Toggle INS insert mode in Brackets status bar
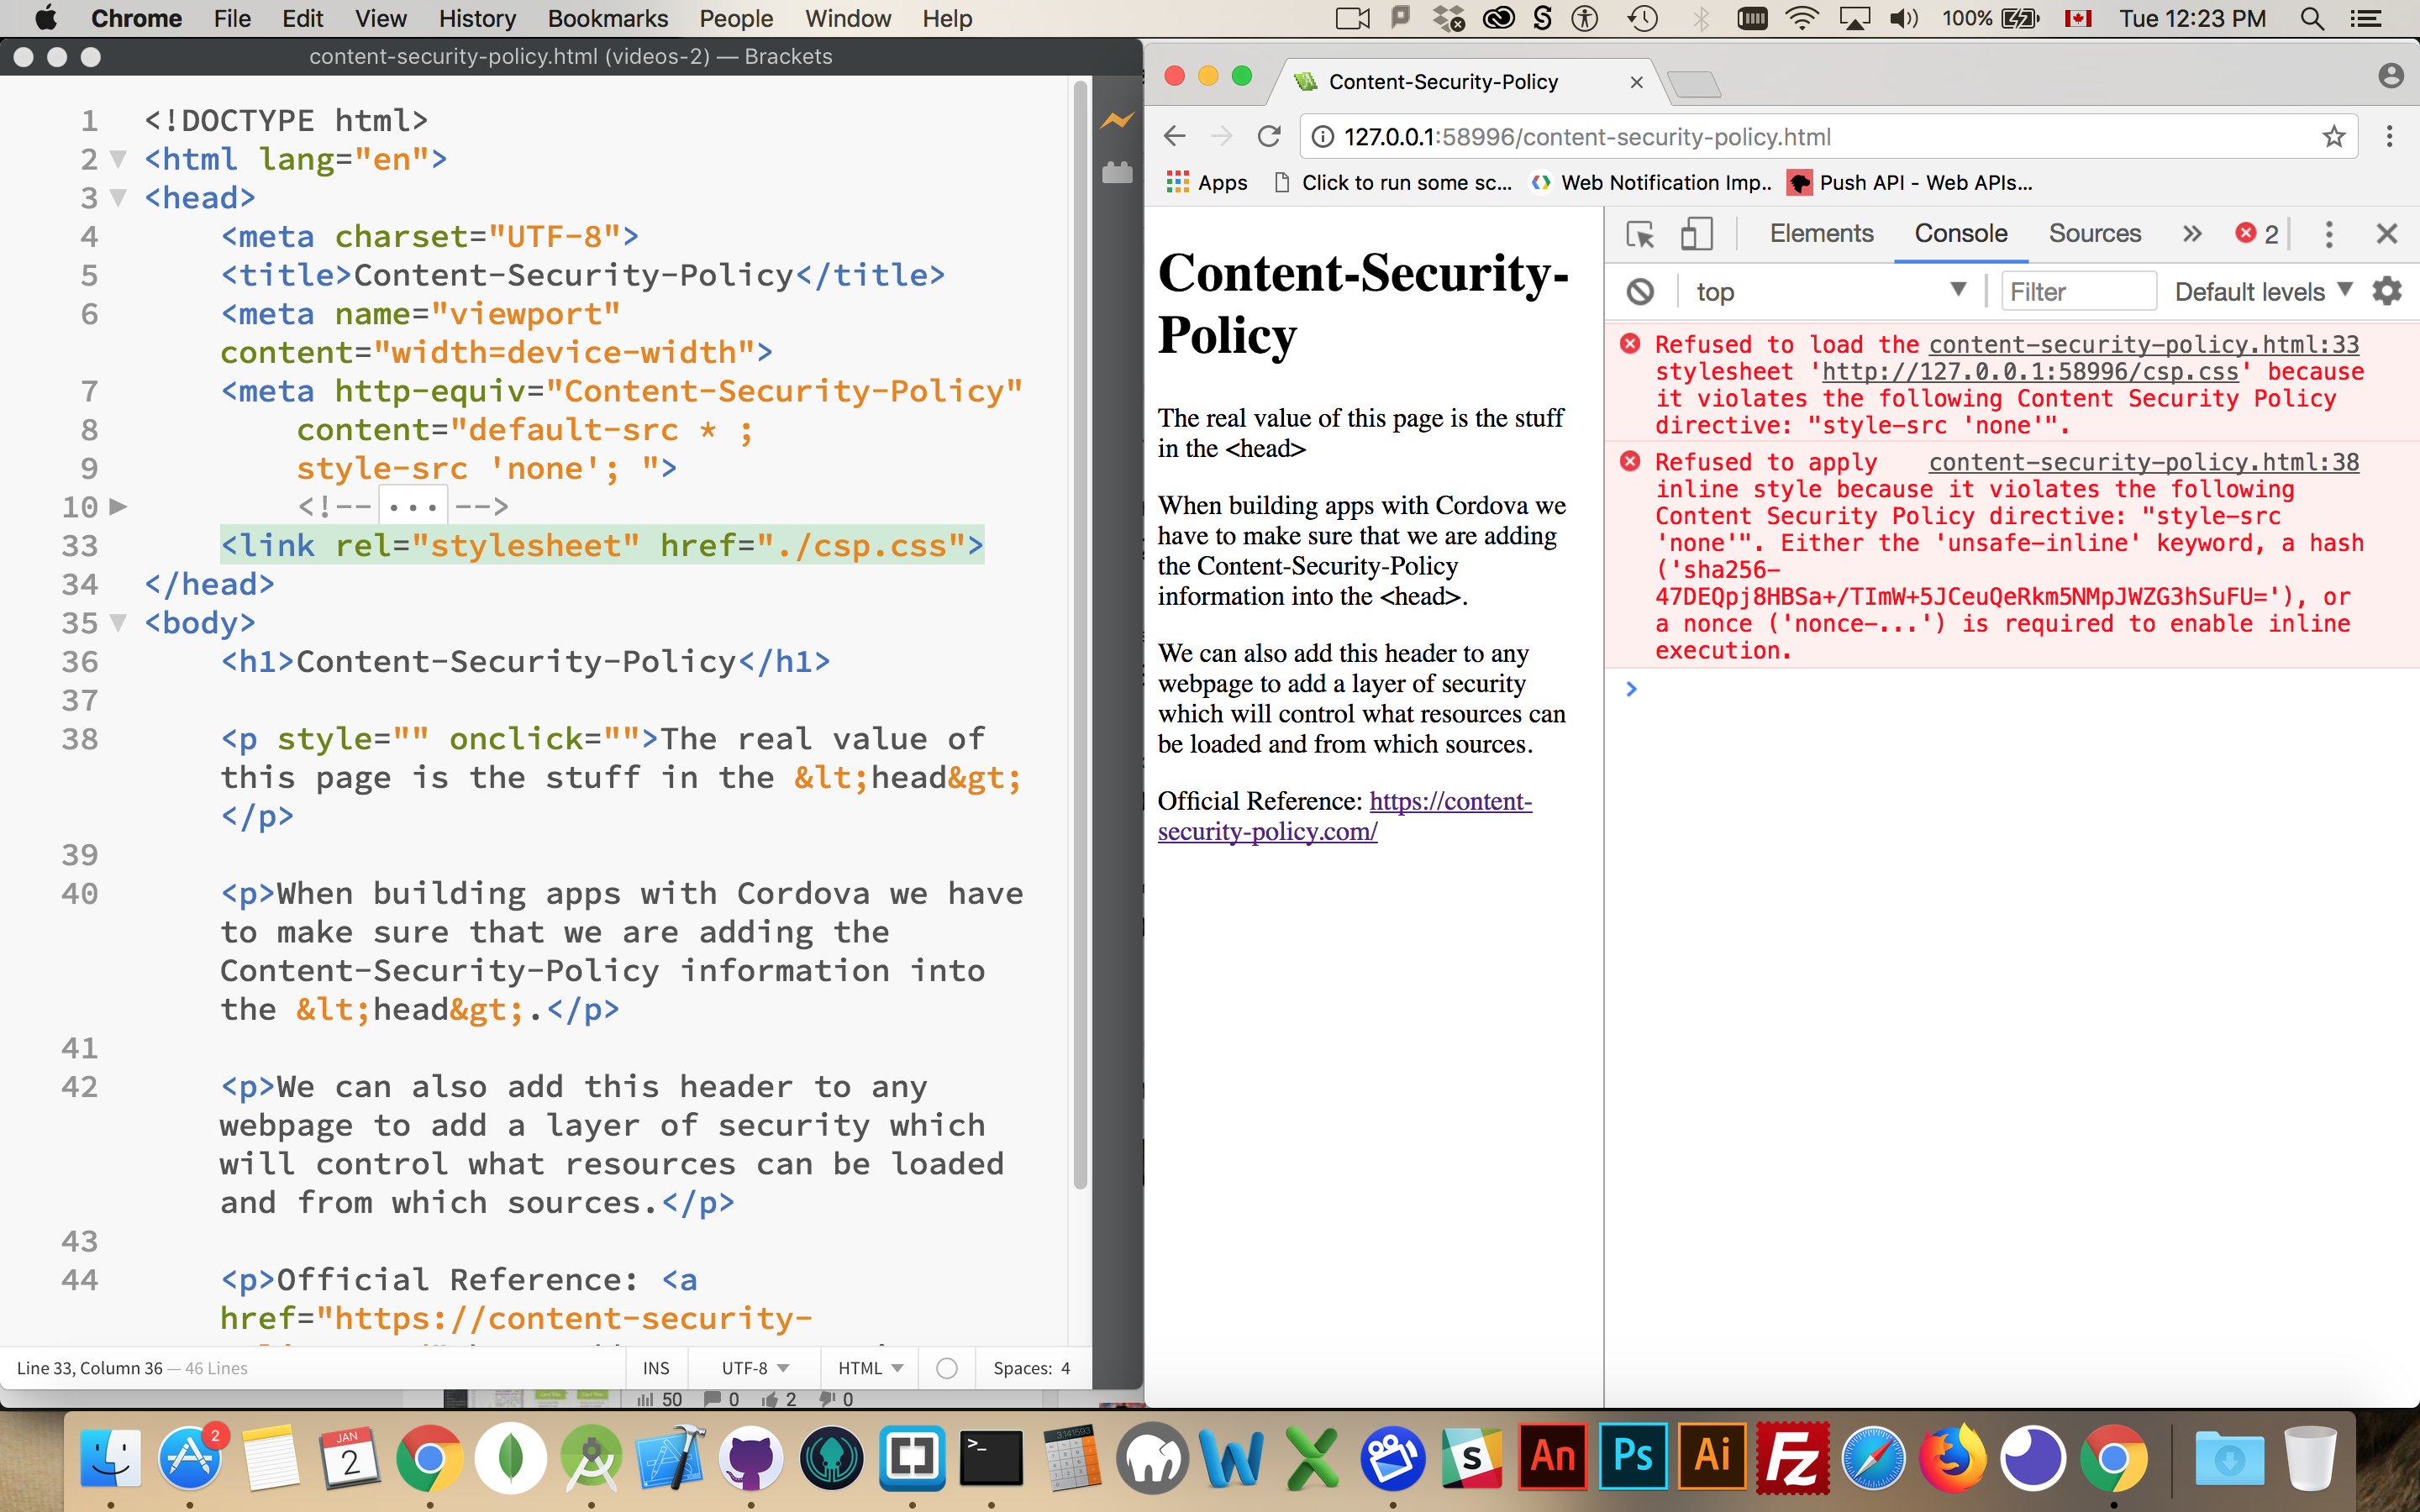The image size is (2420, 1512). pyautogui.click(x=656, y=1367)
